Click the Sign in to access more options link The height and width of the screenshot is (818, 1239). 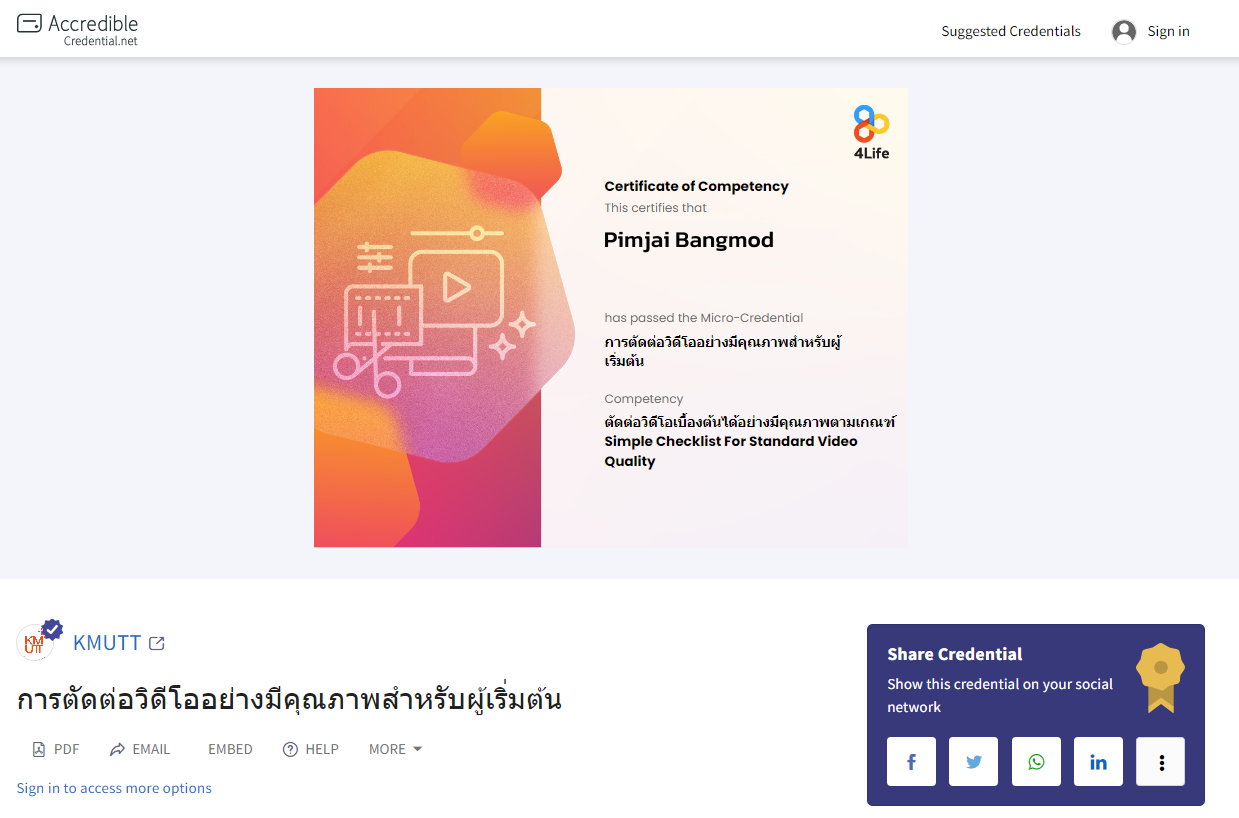tap(113, 788)
